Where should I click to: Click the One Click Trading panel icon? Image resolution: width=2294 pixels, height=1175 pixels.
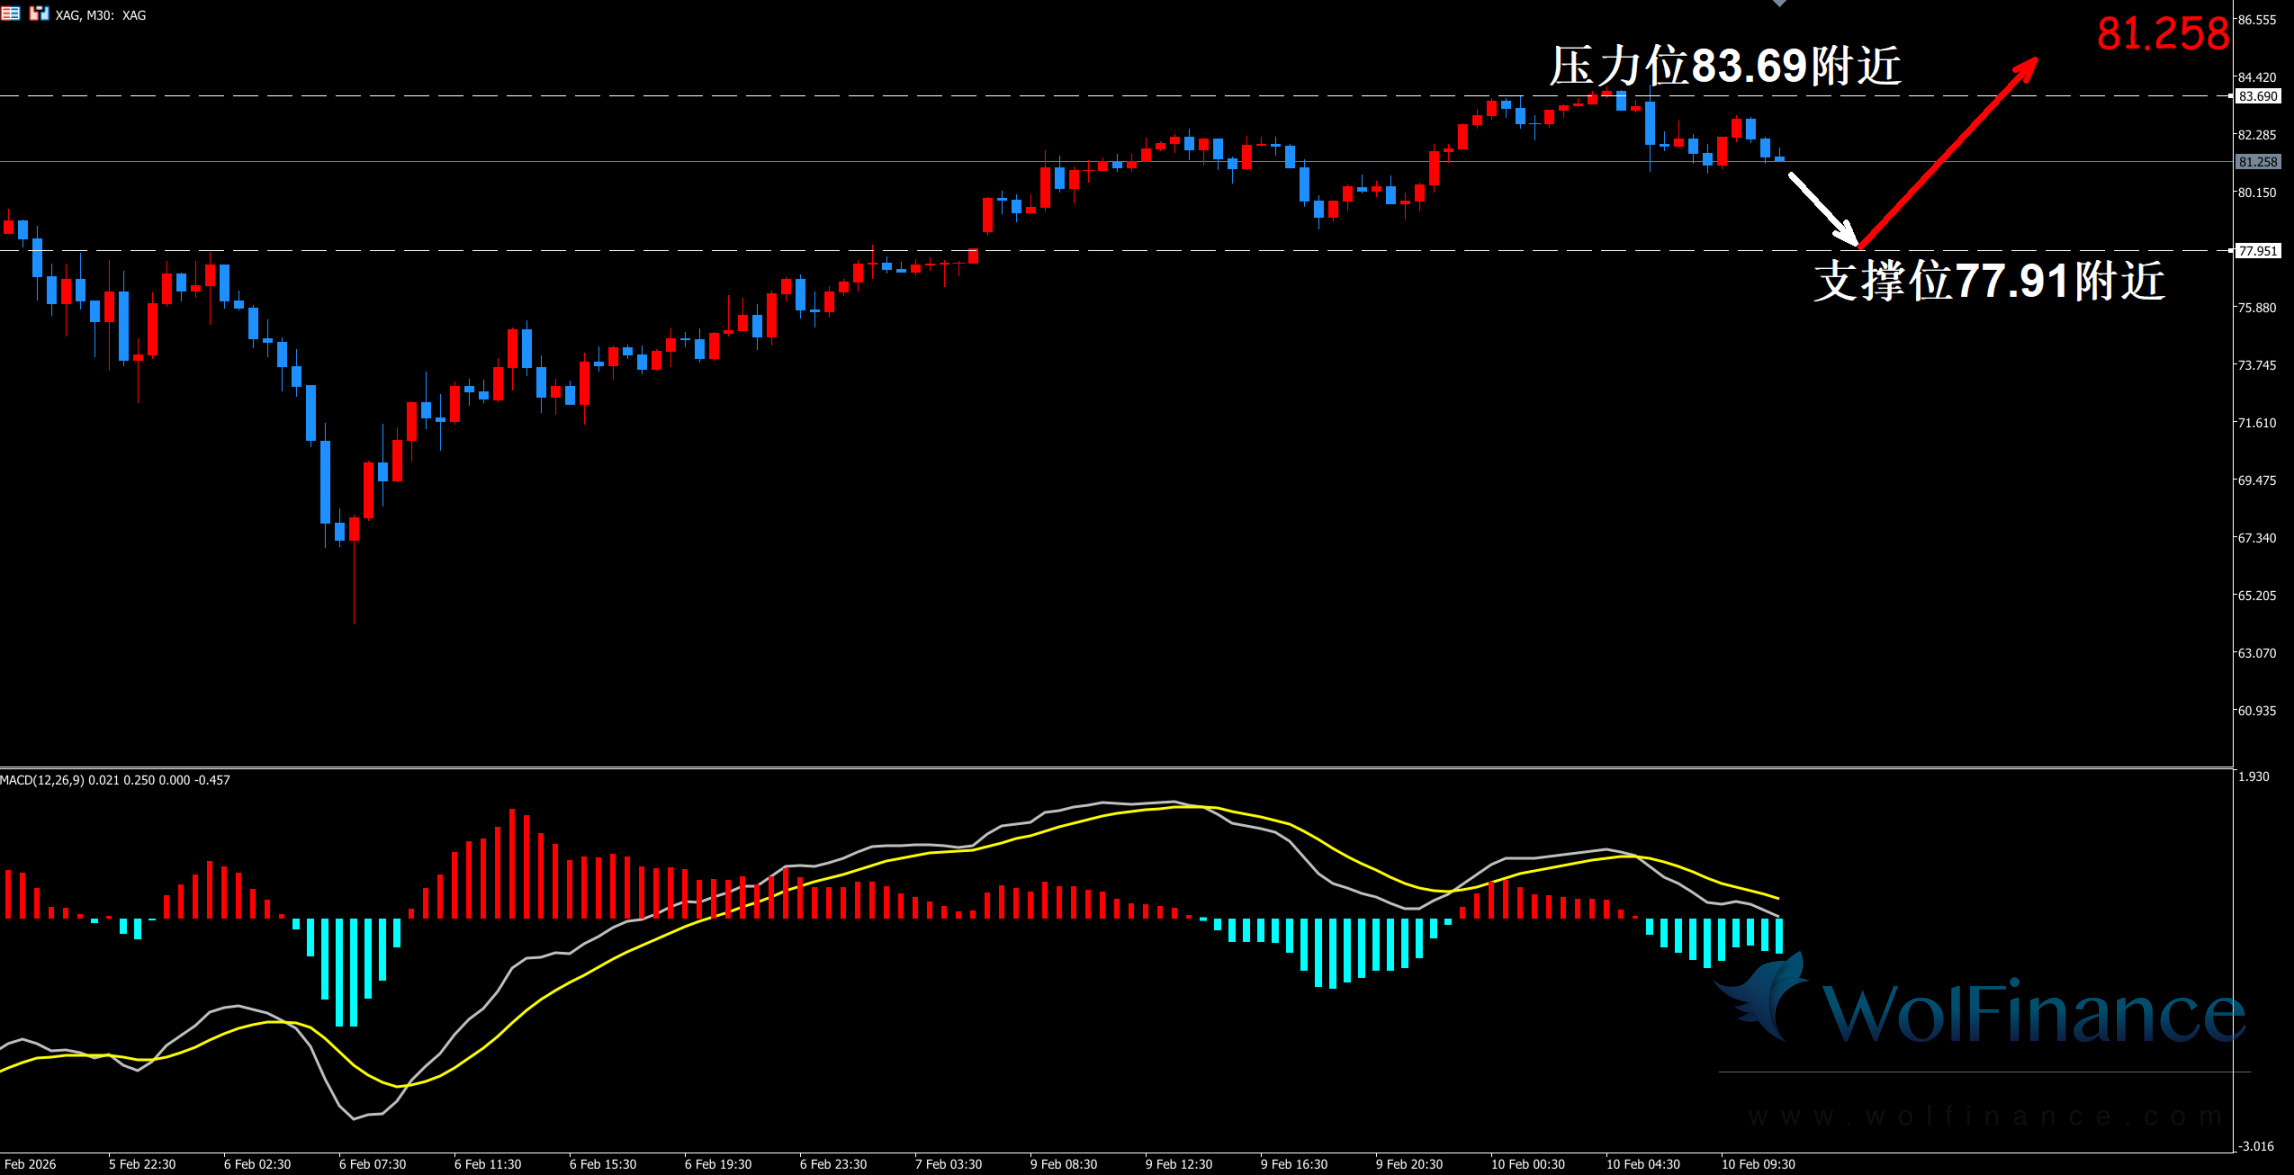pos(39,14)
